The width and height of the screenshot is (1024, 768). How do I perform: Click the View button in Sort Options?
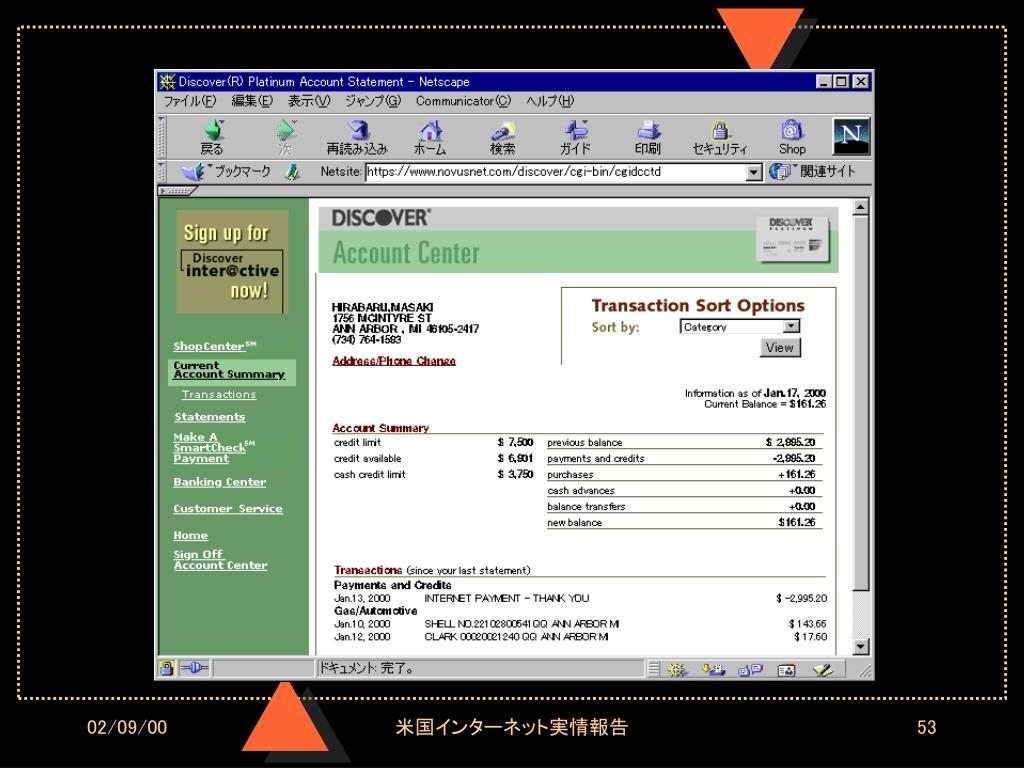pyautogui.click(x=780, y=347)
